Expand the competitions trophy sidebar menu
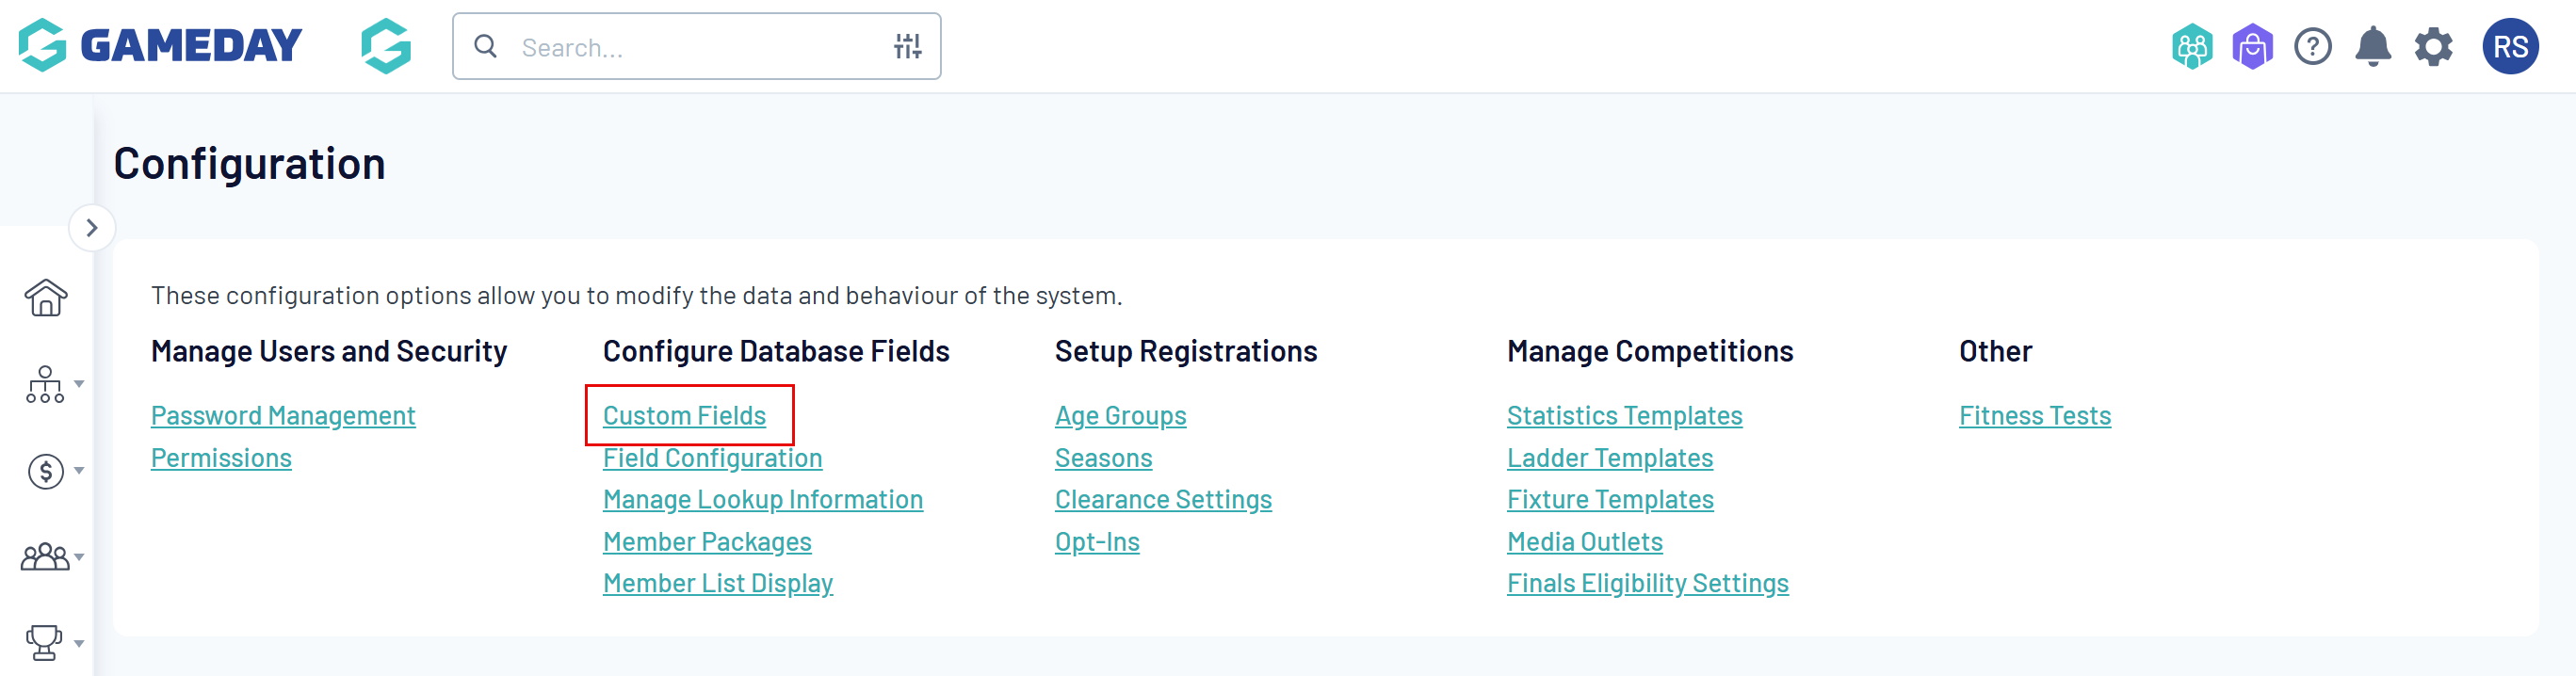This screenshot has width=2576, height=676. 52,643
